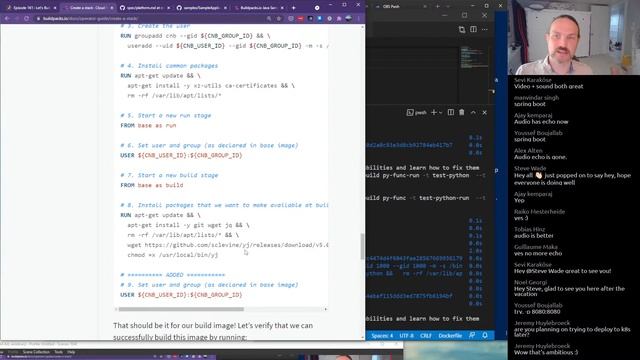
Task: Bookmark this page with the star icon
Action: point(279,18)
